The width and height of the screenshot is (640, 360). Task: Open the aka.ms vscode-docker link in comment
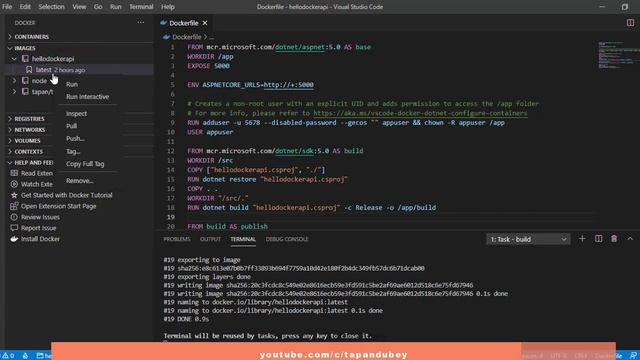(420, 113)
